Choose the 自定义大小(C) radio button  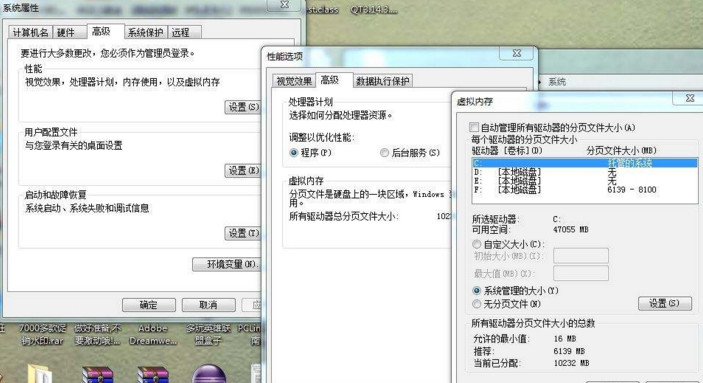[477, 244]
